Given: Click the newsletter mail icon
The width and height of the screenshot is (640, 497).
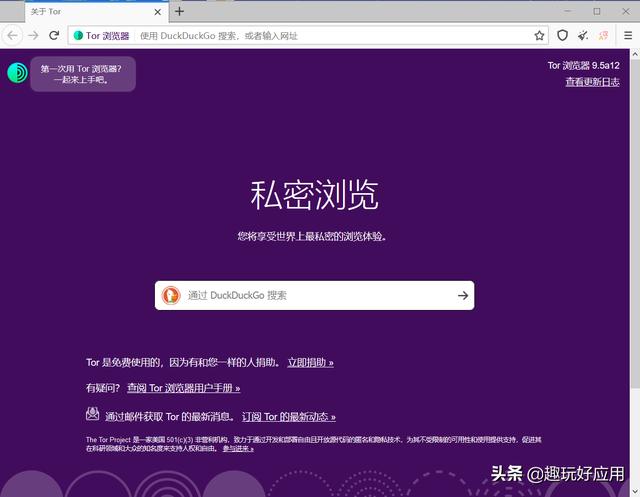Looking at the screenshot, I should click(93, 414).
